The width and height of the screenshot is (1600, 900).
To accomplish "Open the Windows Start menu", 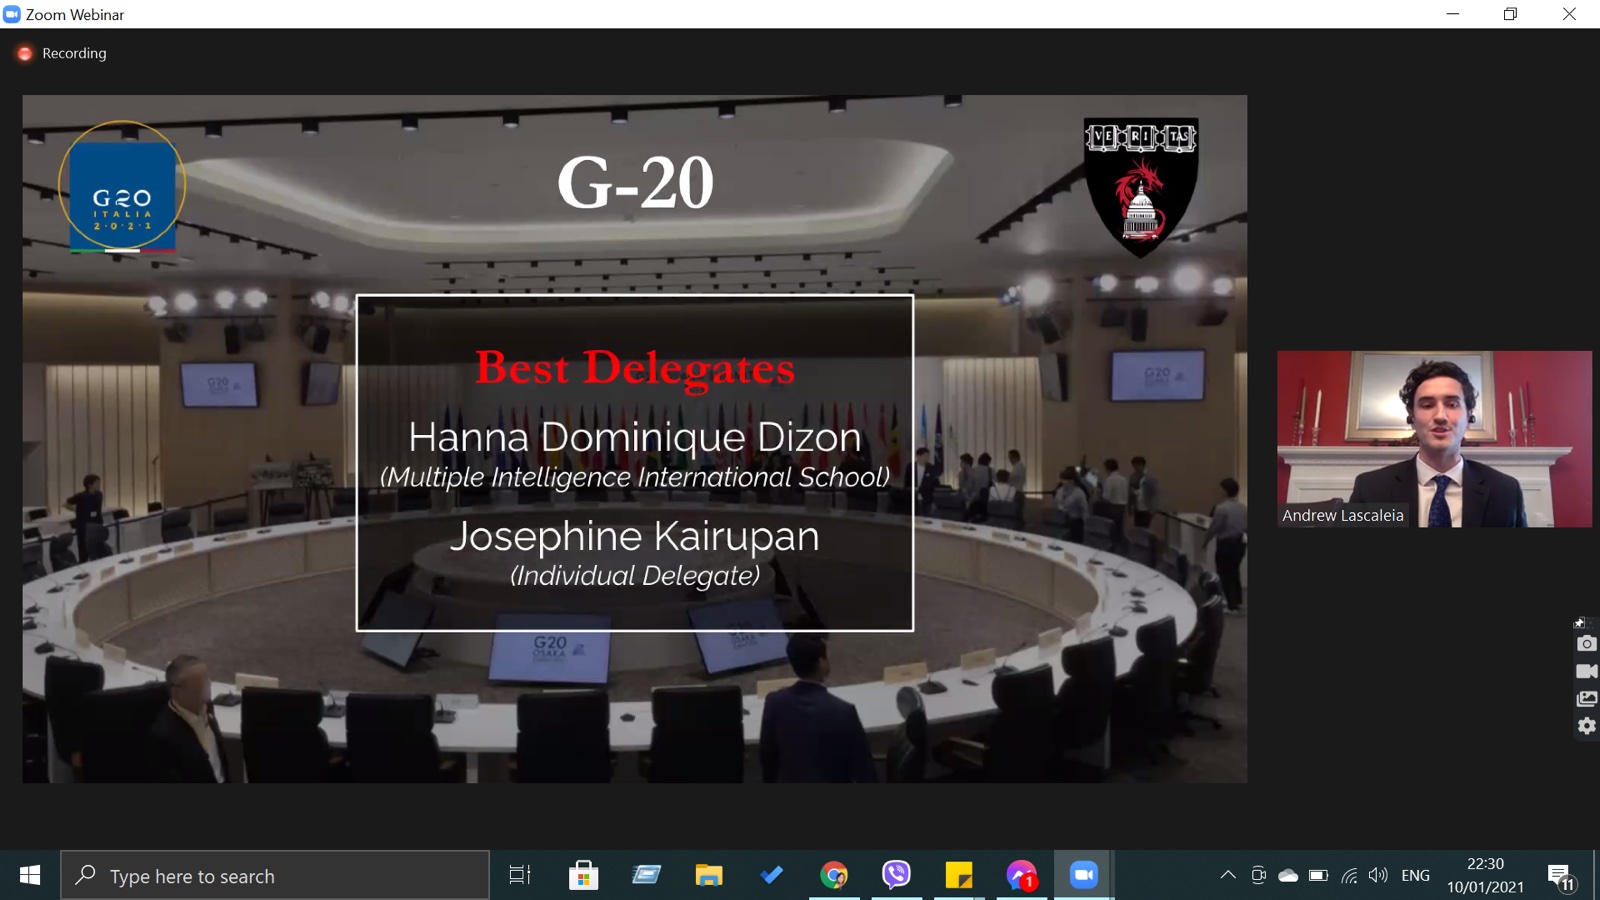I will click(x=30, y=876).
